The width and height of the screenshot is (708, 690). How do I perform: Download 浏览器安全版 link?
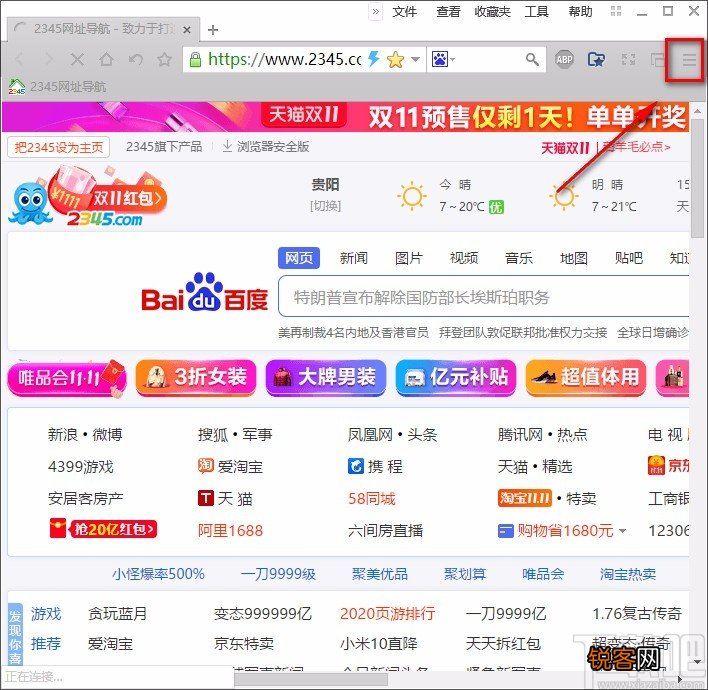coord(266,147)
